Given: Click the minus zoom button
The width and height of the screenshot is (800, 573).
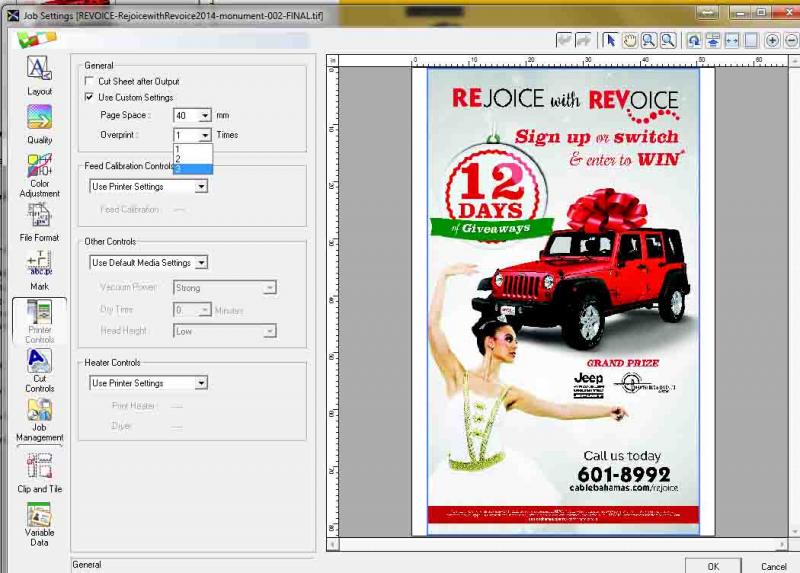Looking at the screenshot, I should 791,40.
